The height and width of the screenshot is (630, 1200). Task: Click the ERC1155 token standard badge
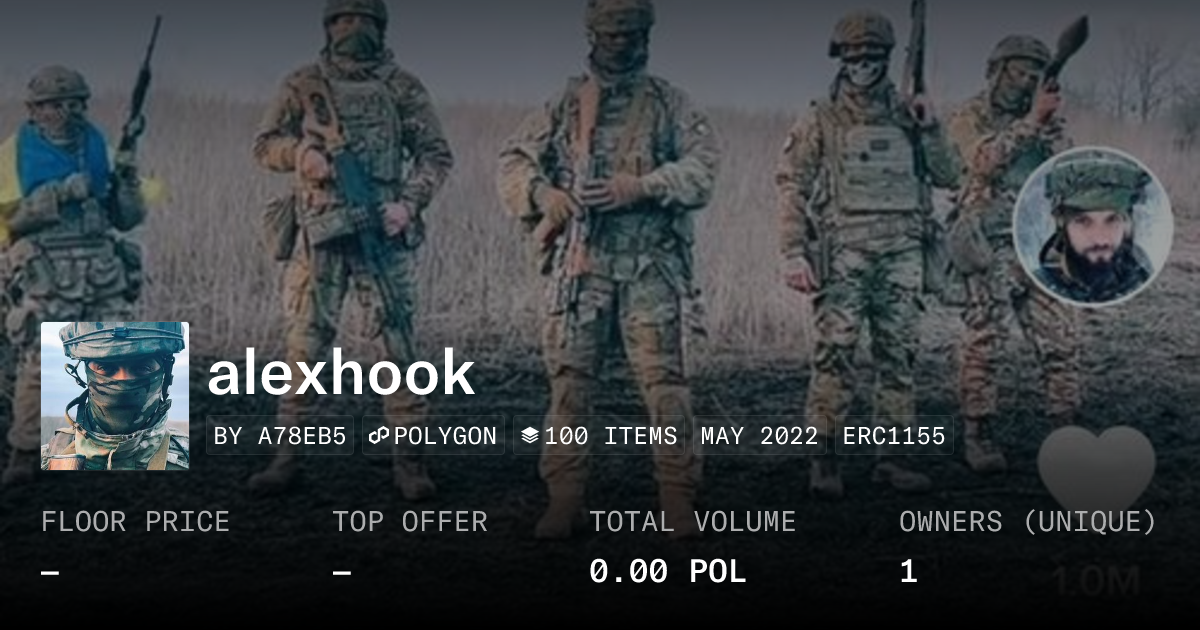point(894,436)
